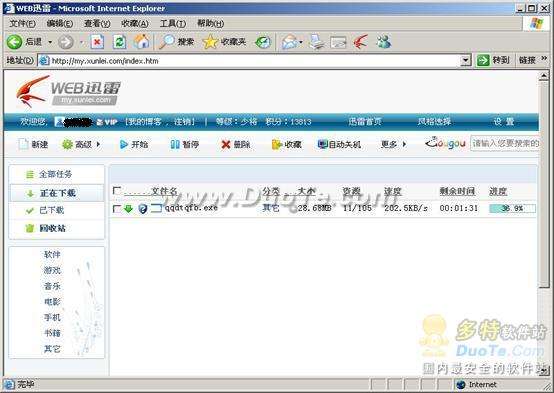Click the 36.9% progress bar
Image resolution: width=554 pixels, height=393 pixels.
(512, 209)
